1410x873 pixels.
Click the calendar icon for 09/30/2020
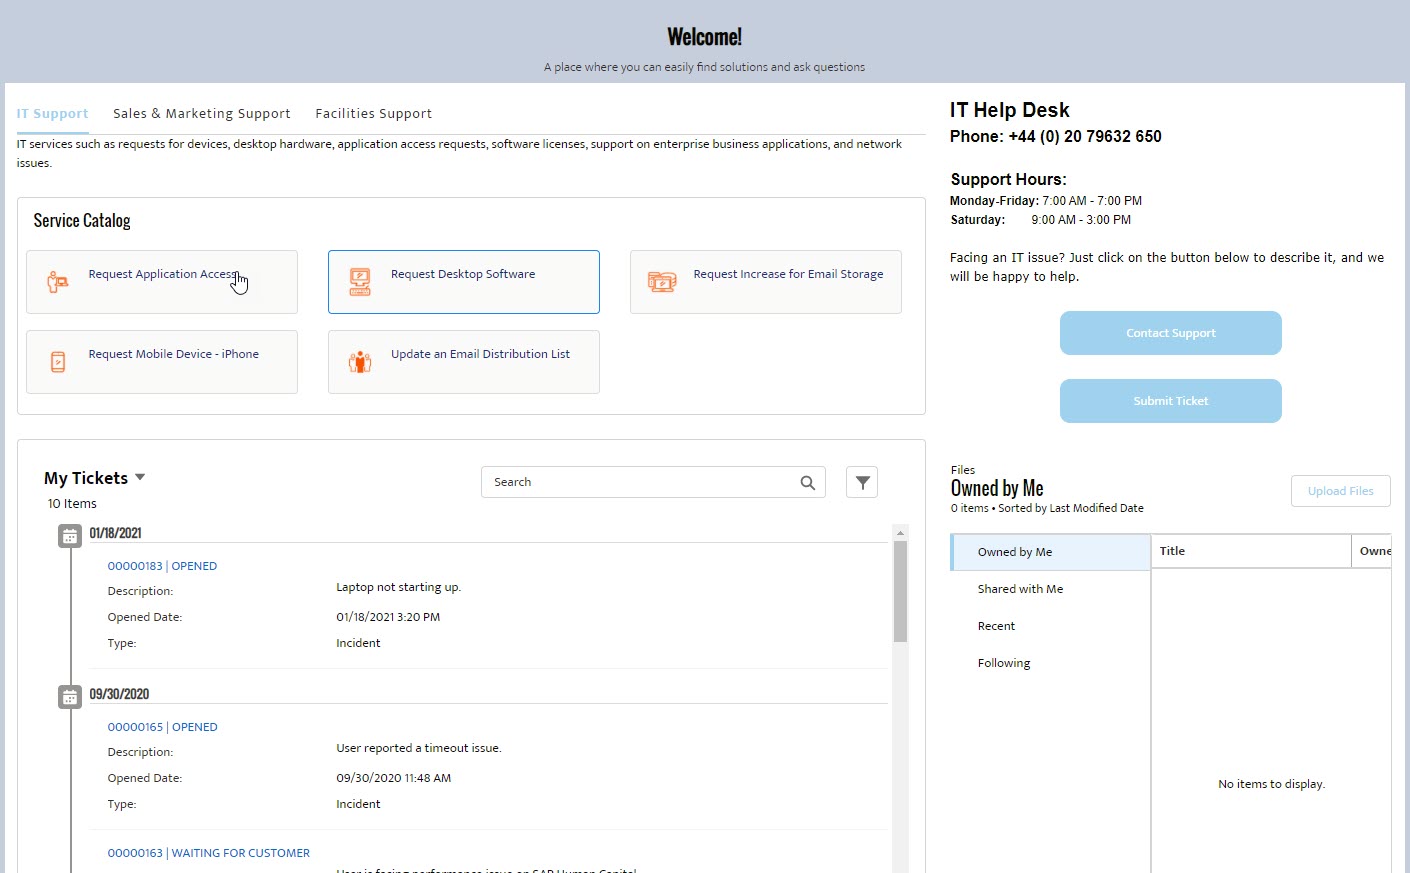coord(70,697)
